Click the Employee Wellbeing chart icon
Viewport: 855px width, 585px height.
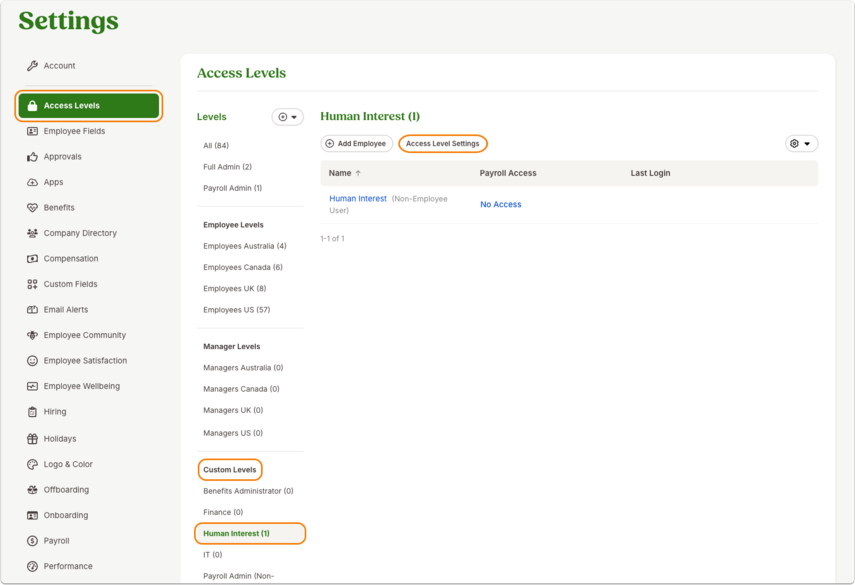coord(32,386)
